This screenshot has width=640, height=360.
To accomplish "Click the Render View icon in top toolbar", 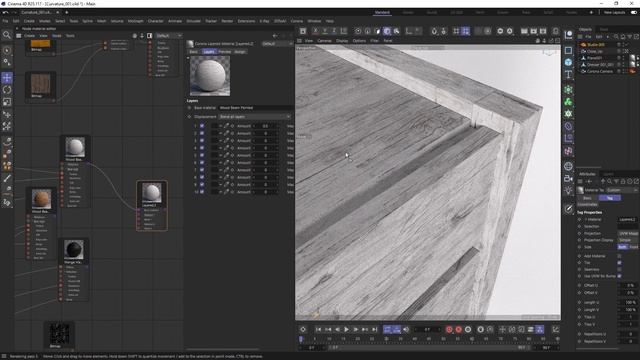I will pos(524,31).
